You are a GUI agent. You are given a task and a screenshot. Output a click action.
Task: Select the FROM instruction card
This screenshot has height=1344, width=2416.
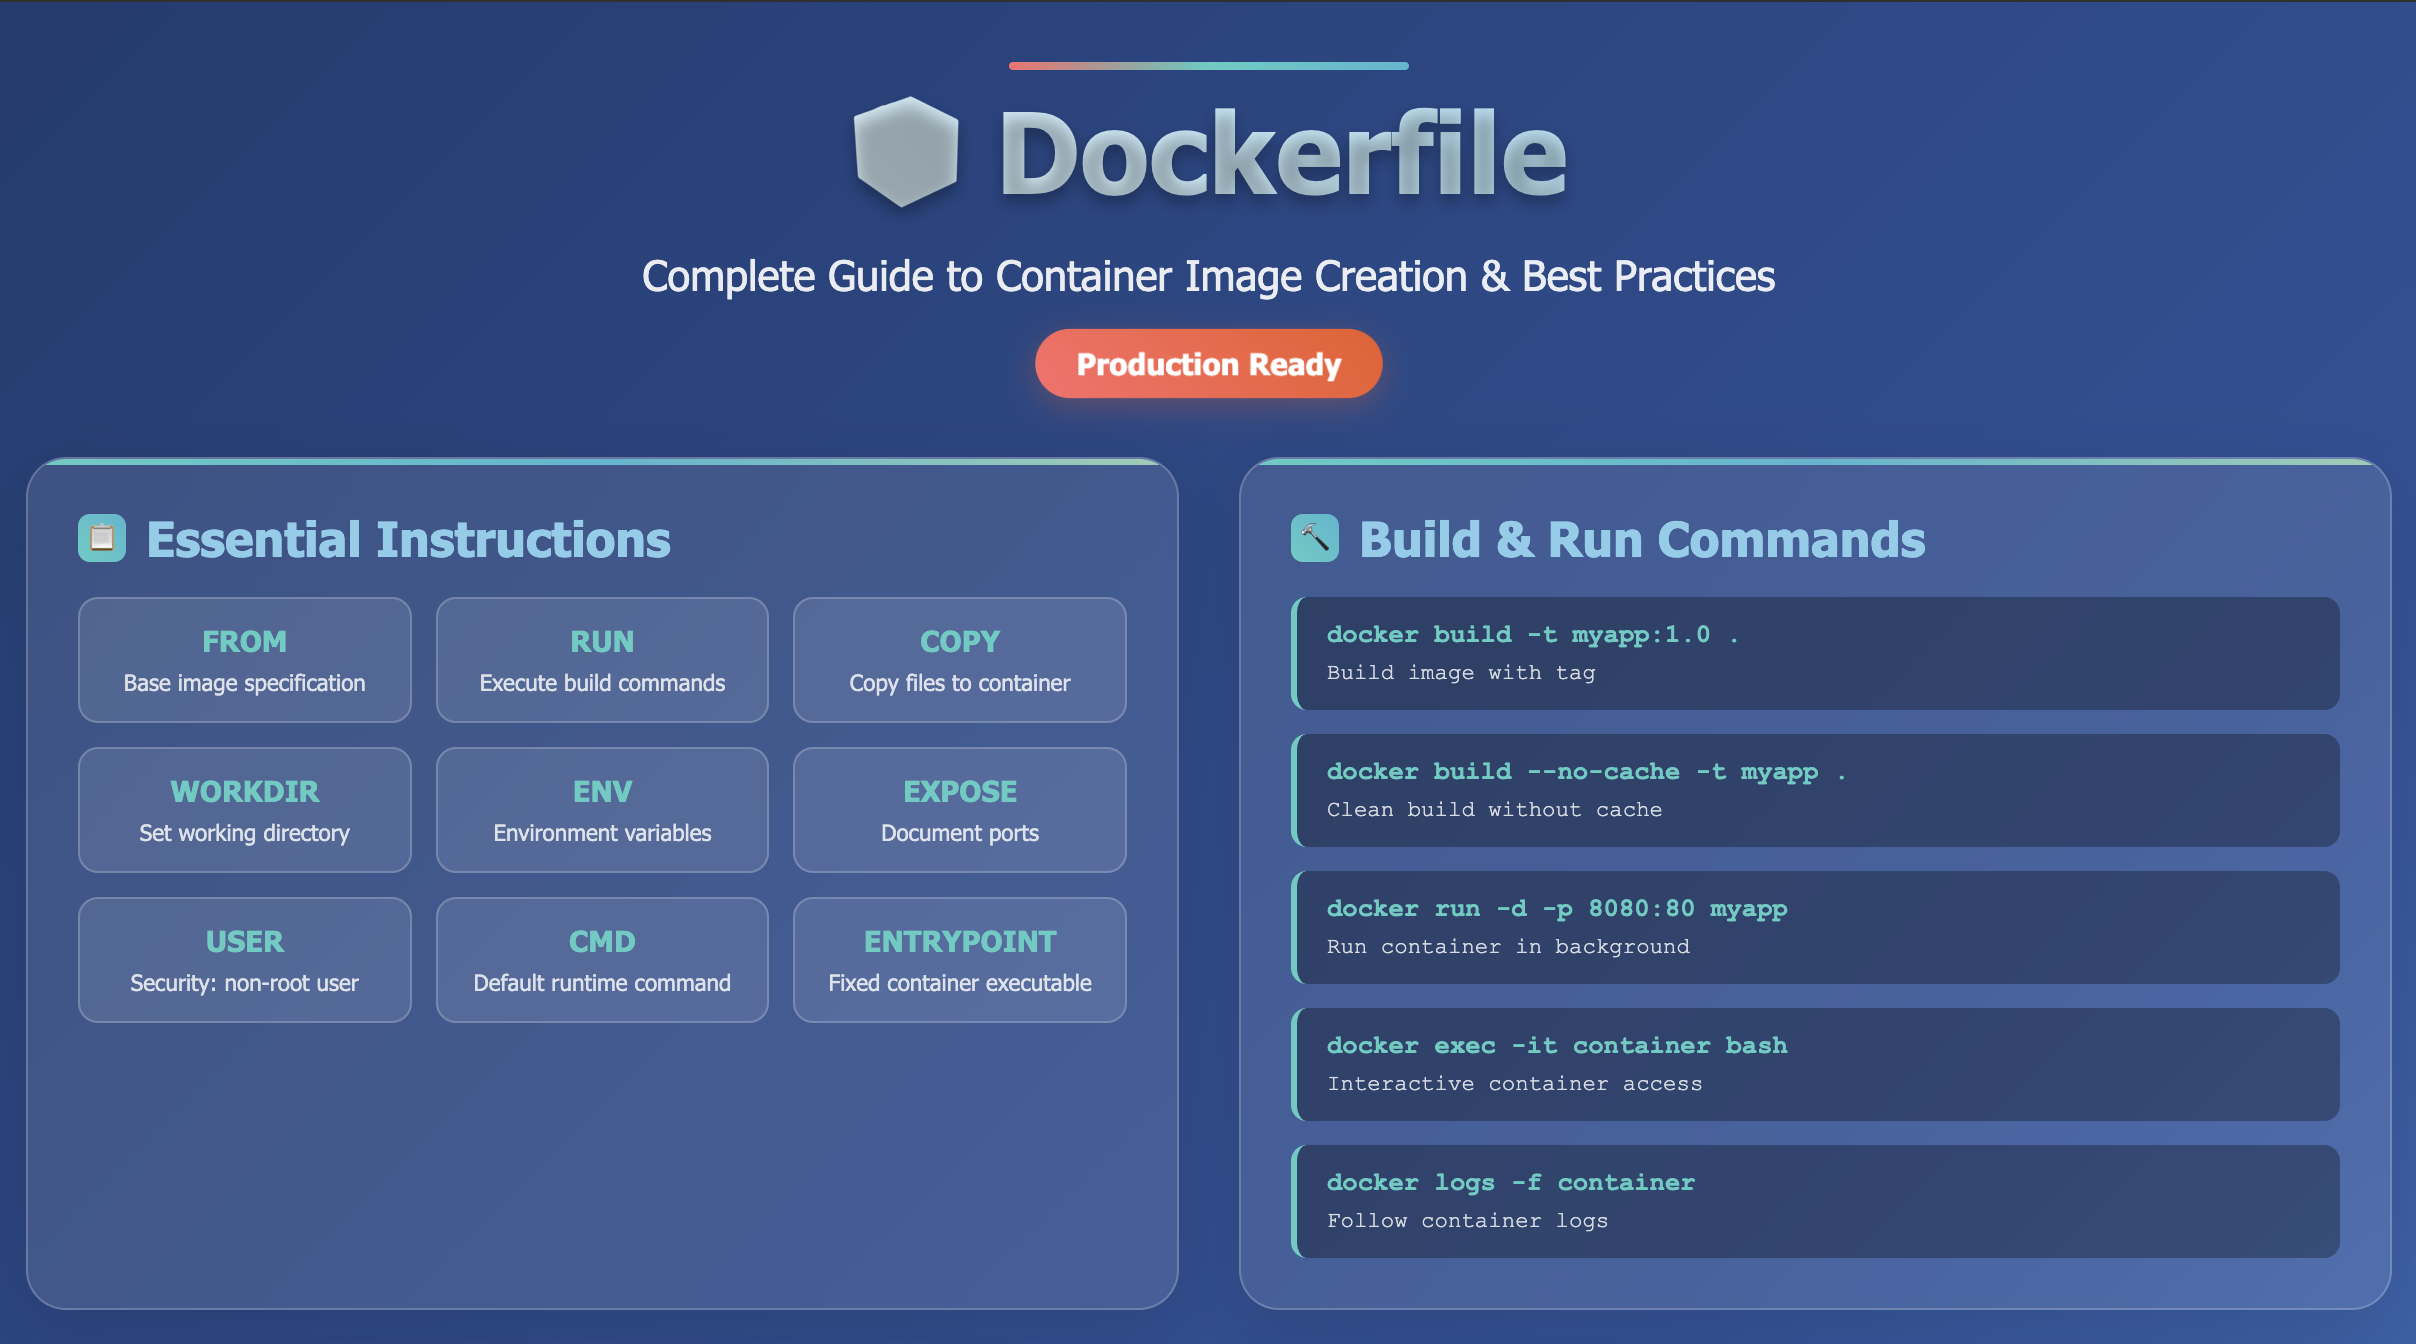[x=245, y=660]
